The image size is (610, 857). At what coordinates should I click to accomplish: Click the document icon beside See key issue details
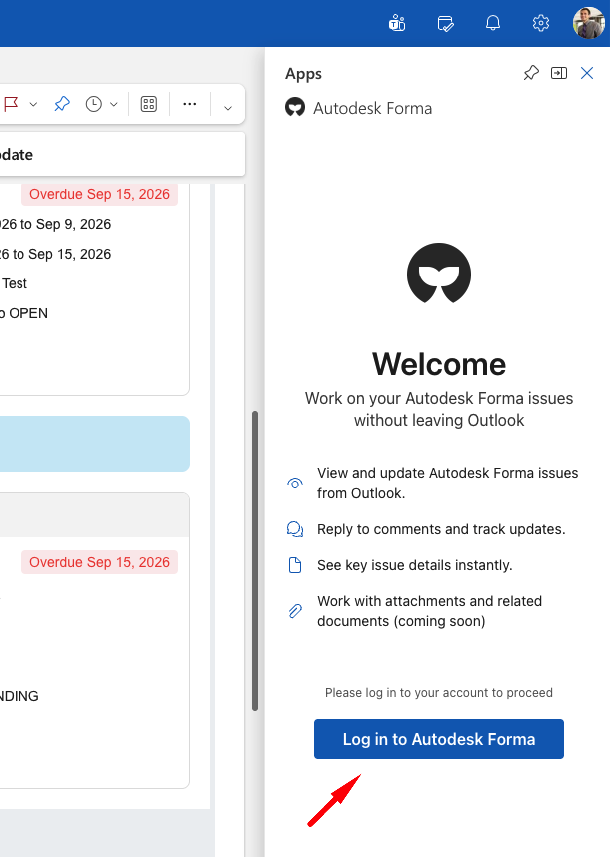click(x=295, y=565)
